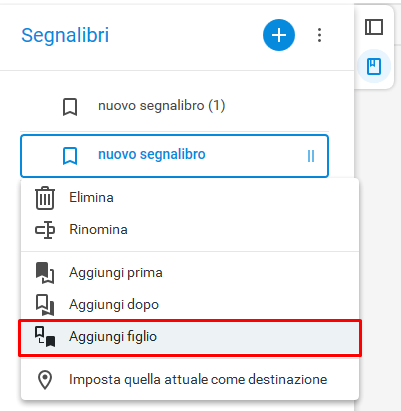
Task: Click the blue plus add bookmark button
Action: [279, 35]
